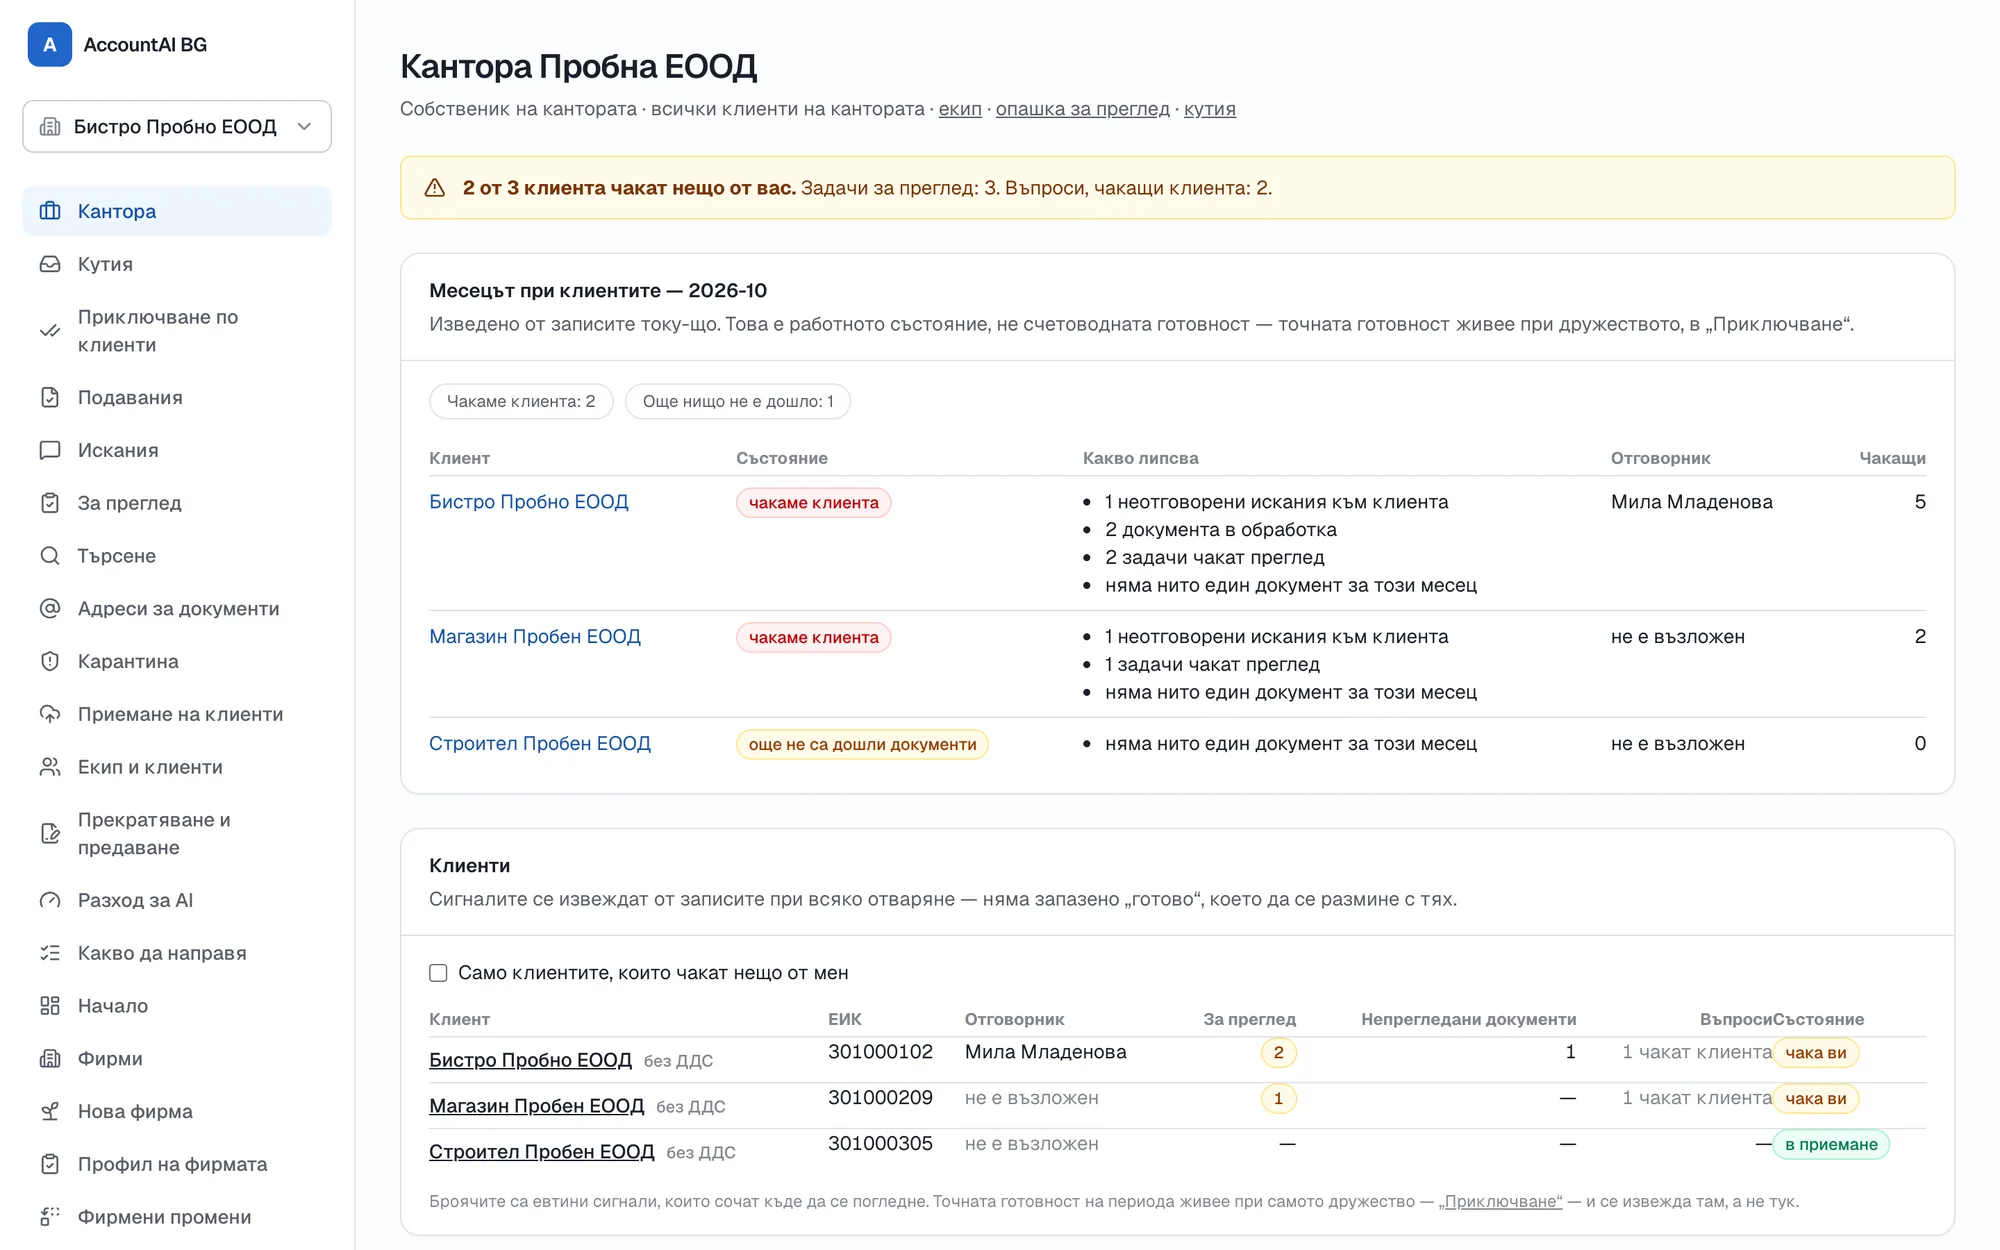Click the Подавания document icon

tap(50, 397)
